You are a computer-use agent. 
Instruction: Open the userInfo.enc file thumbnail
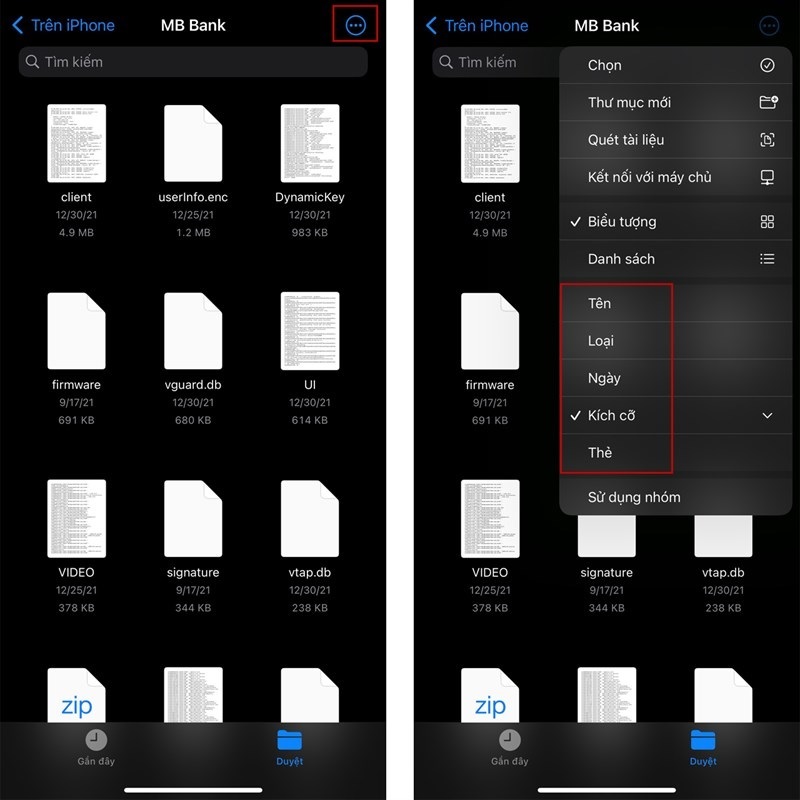[x=193, y=143]
